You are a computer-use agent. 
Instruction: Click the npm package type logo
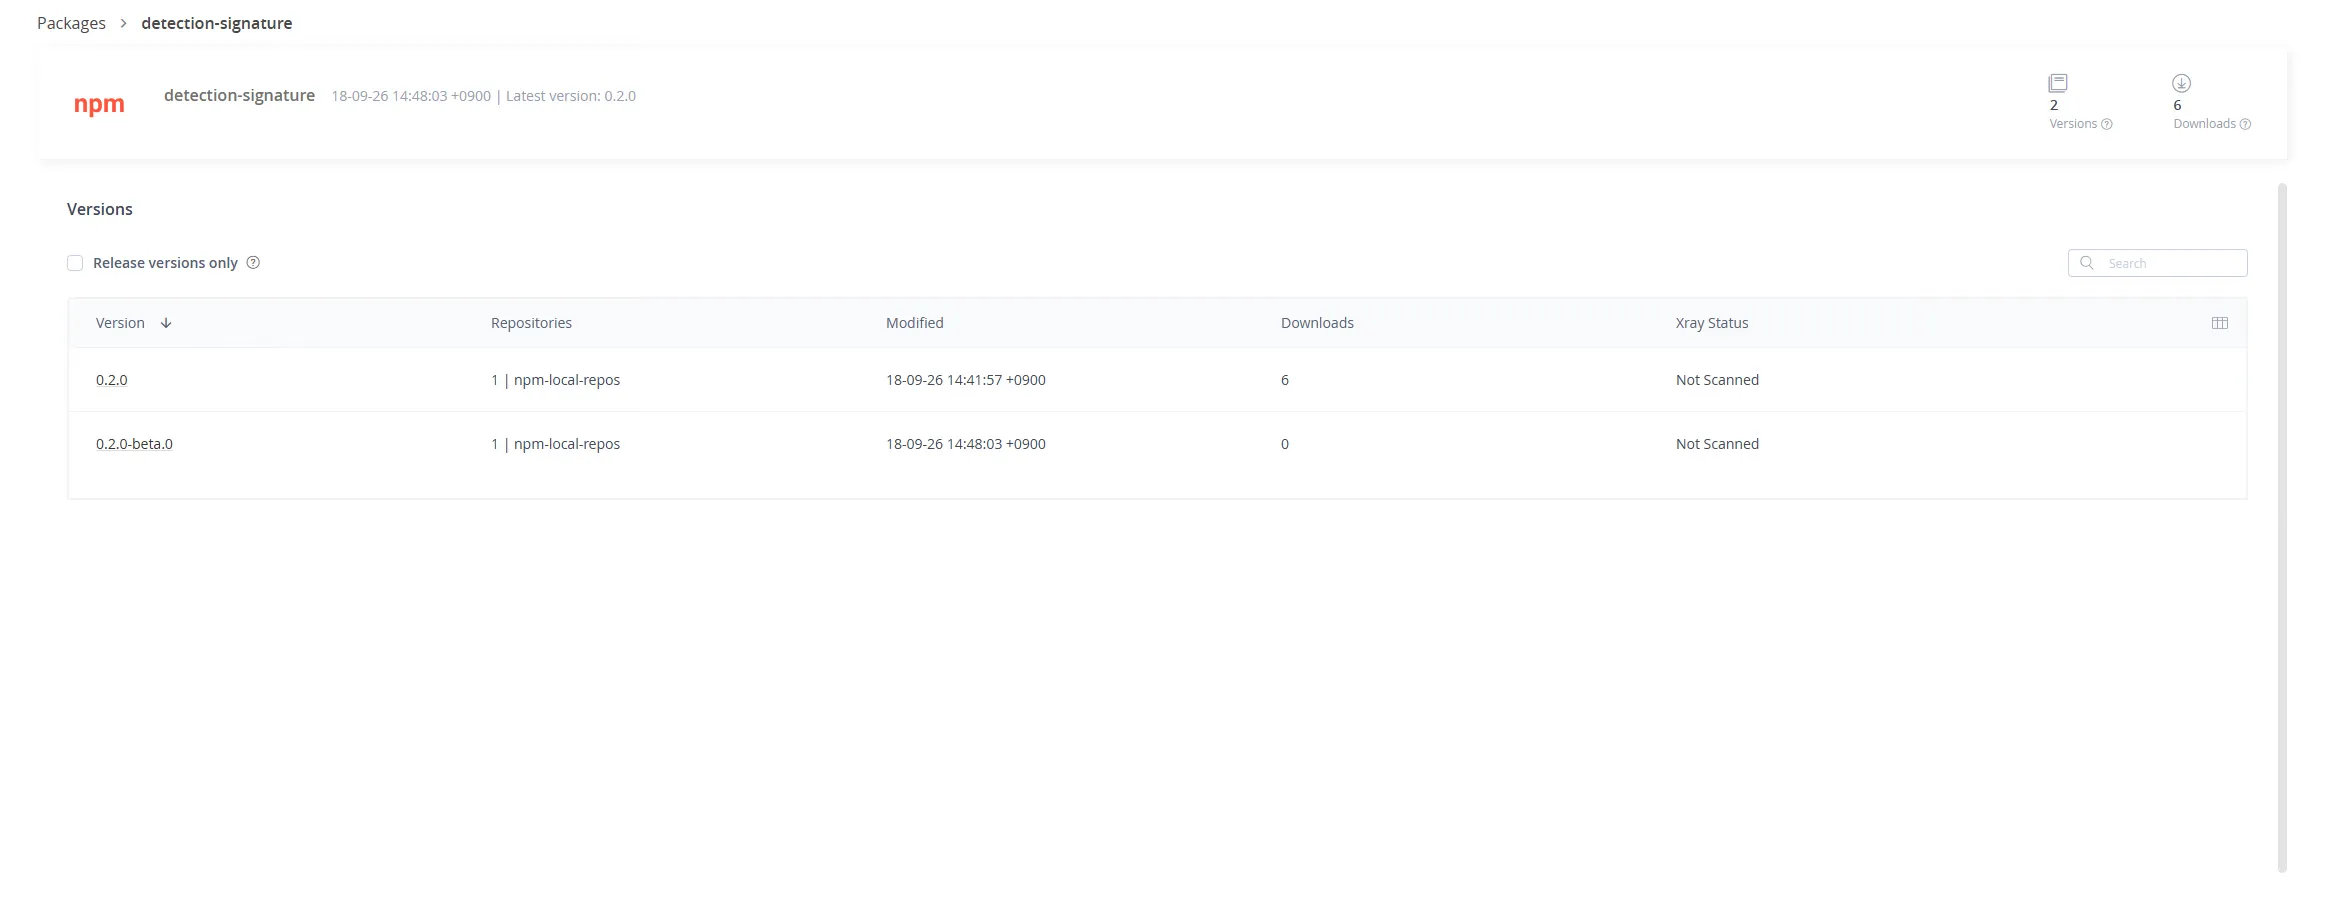tap(99, 104)
